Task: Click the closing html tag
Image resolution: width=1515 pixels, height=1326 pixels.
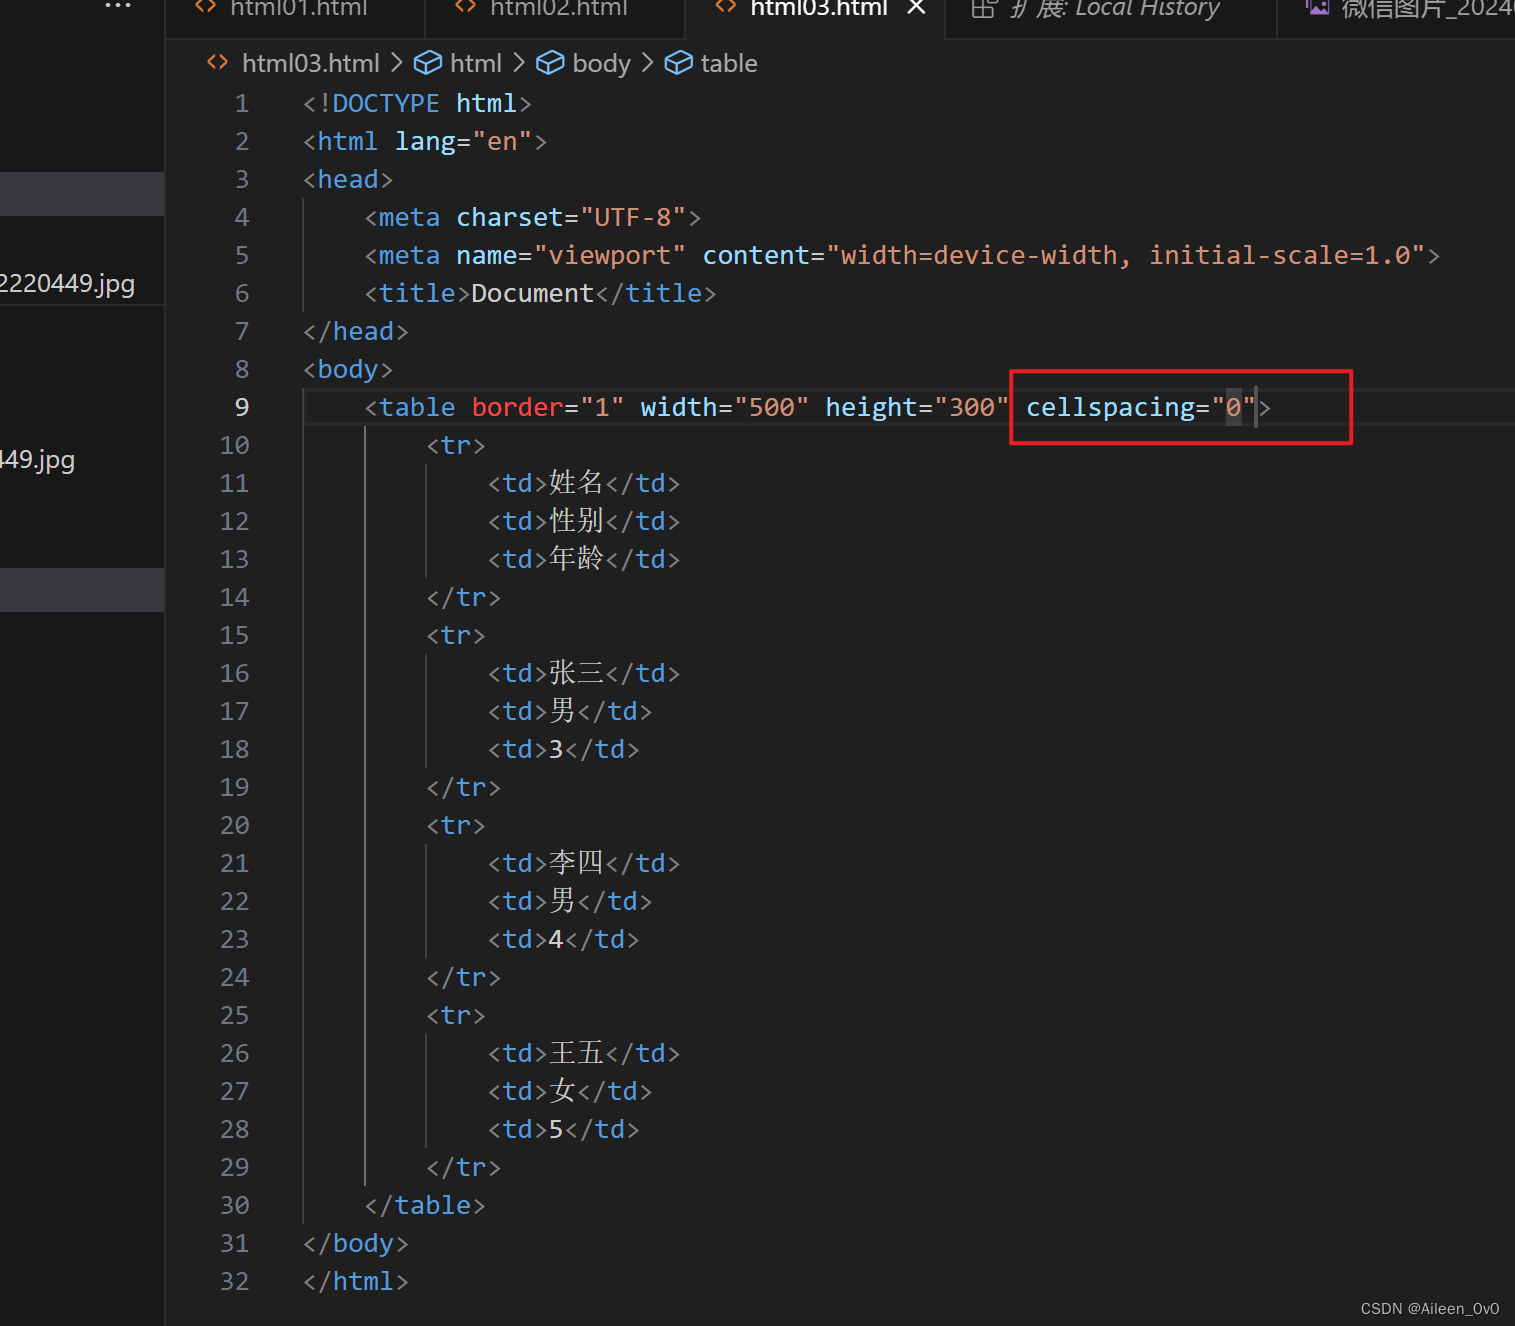Action: [x=356, y=1281]
